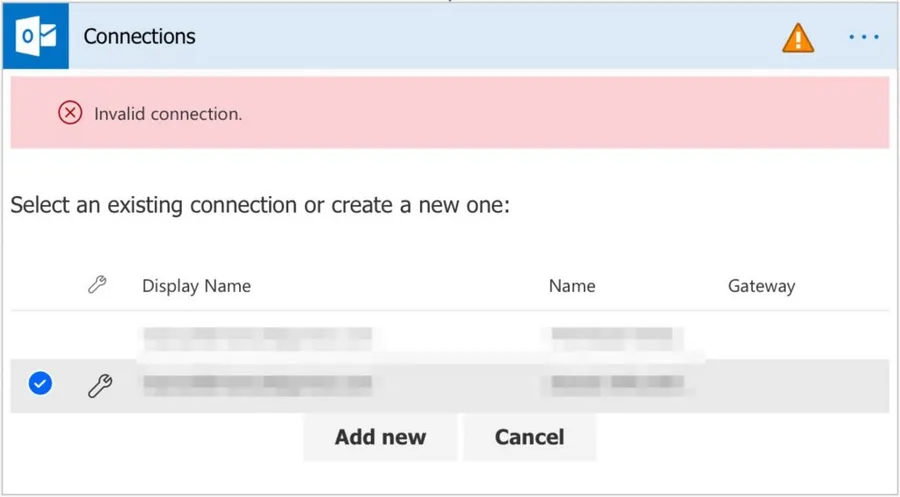Click the Name column header

click(572, 286)
